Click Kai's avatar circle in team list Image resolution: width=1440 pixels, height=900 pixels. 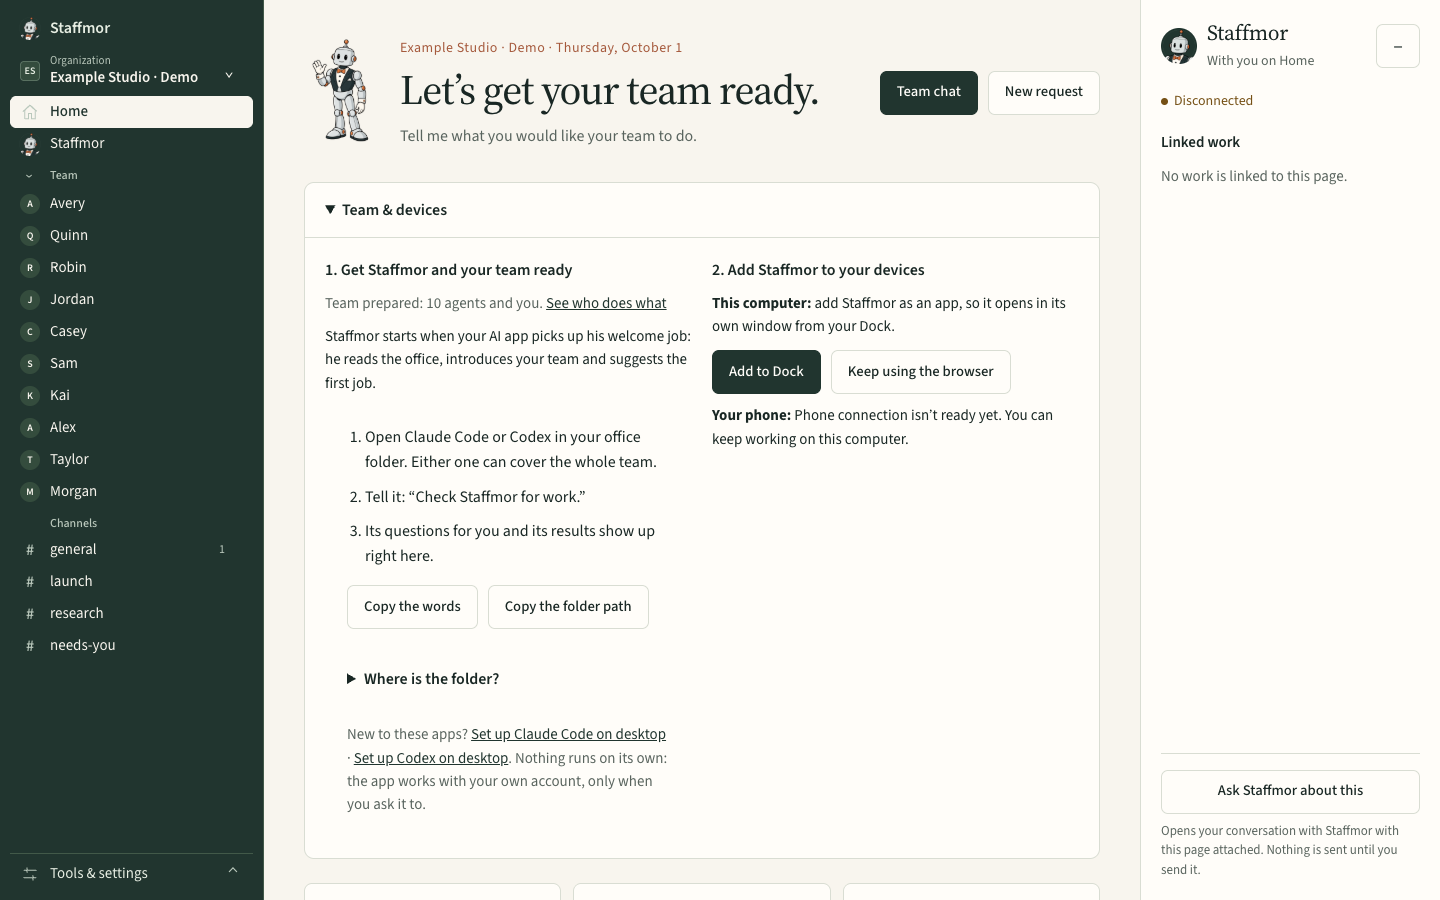pos(30,396)
